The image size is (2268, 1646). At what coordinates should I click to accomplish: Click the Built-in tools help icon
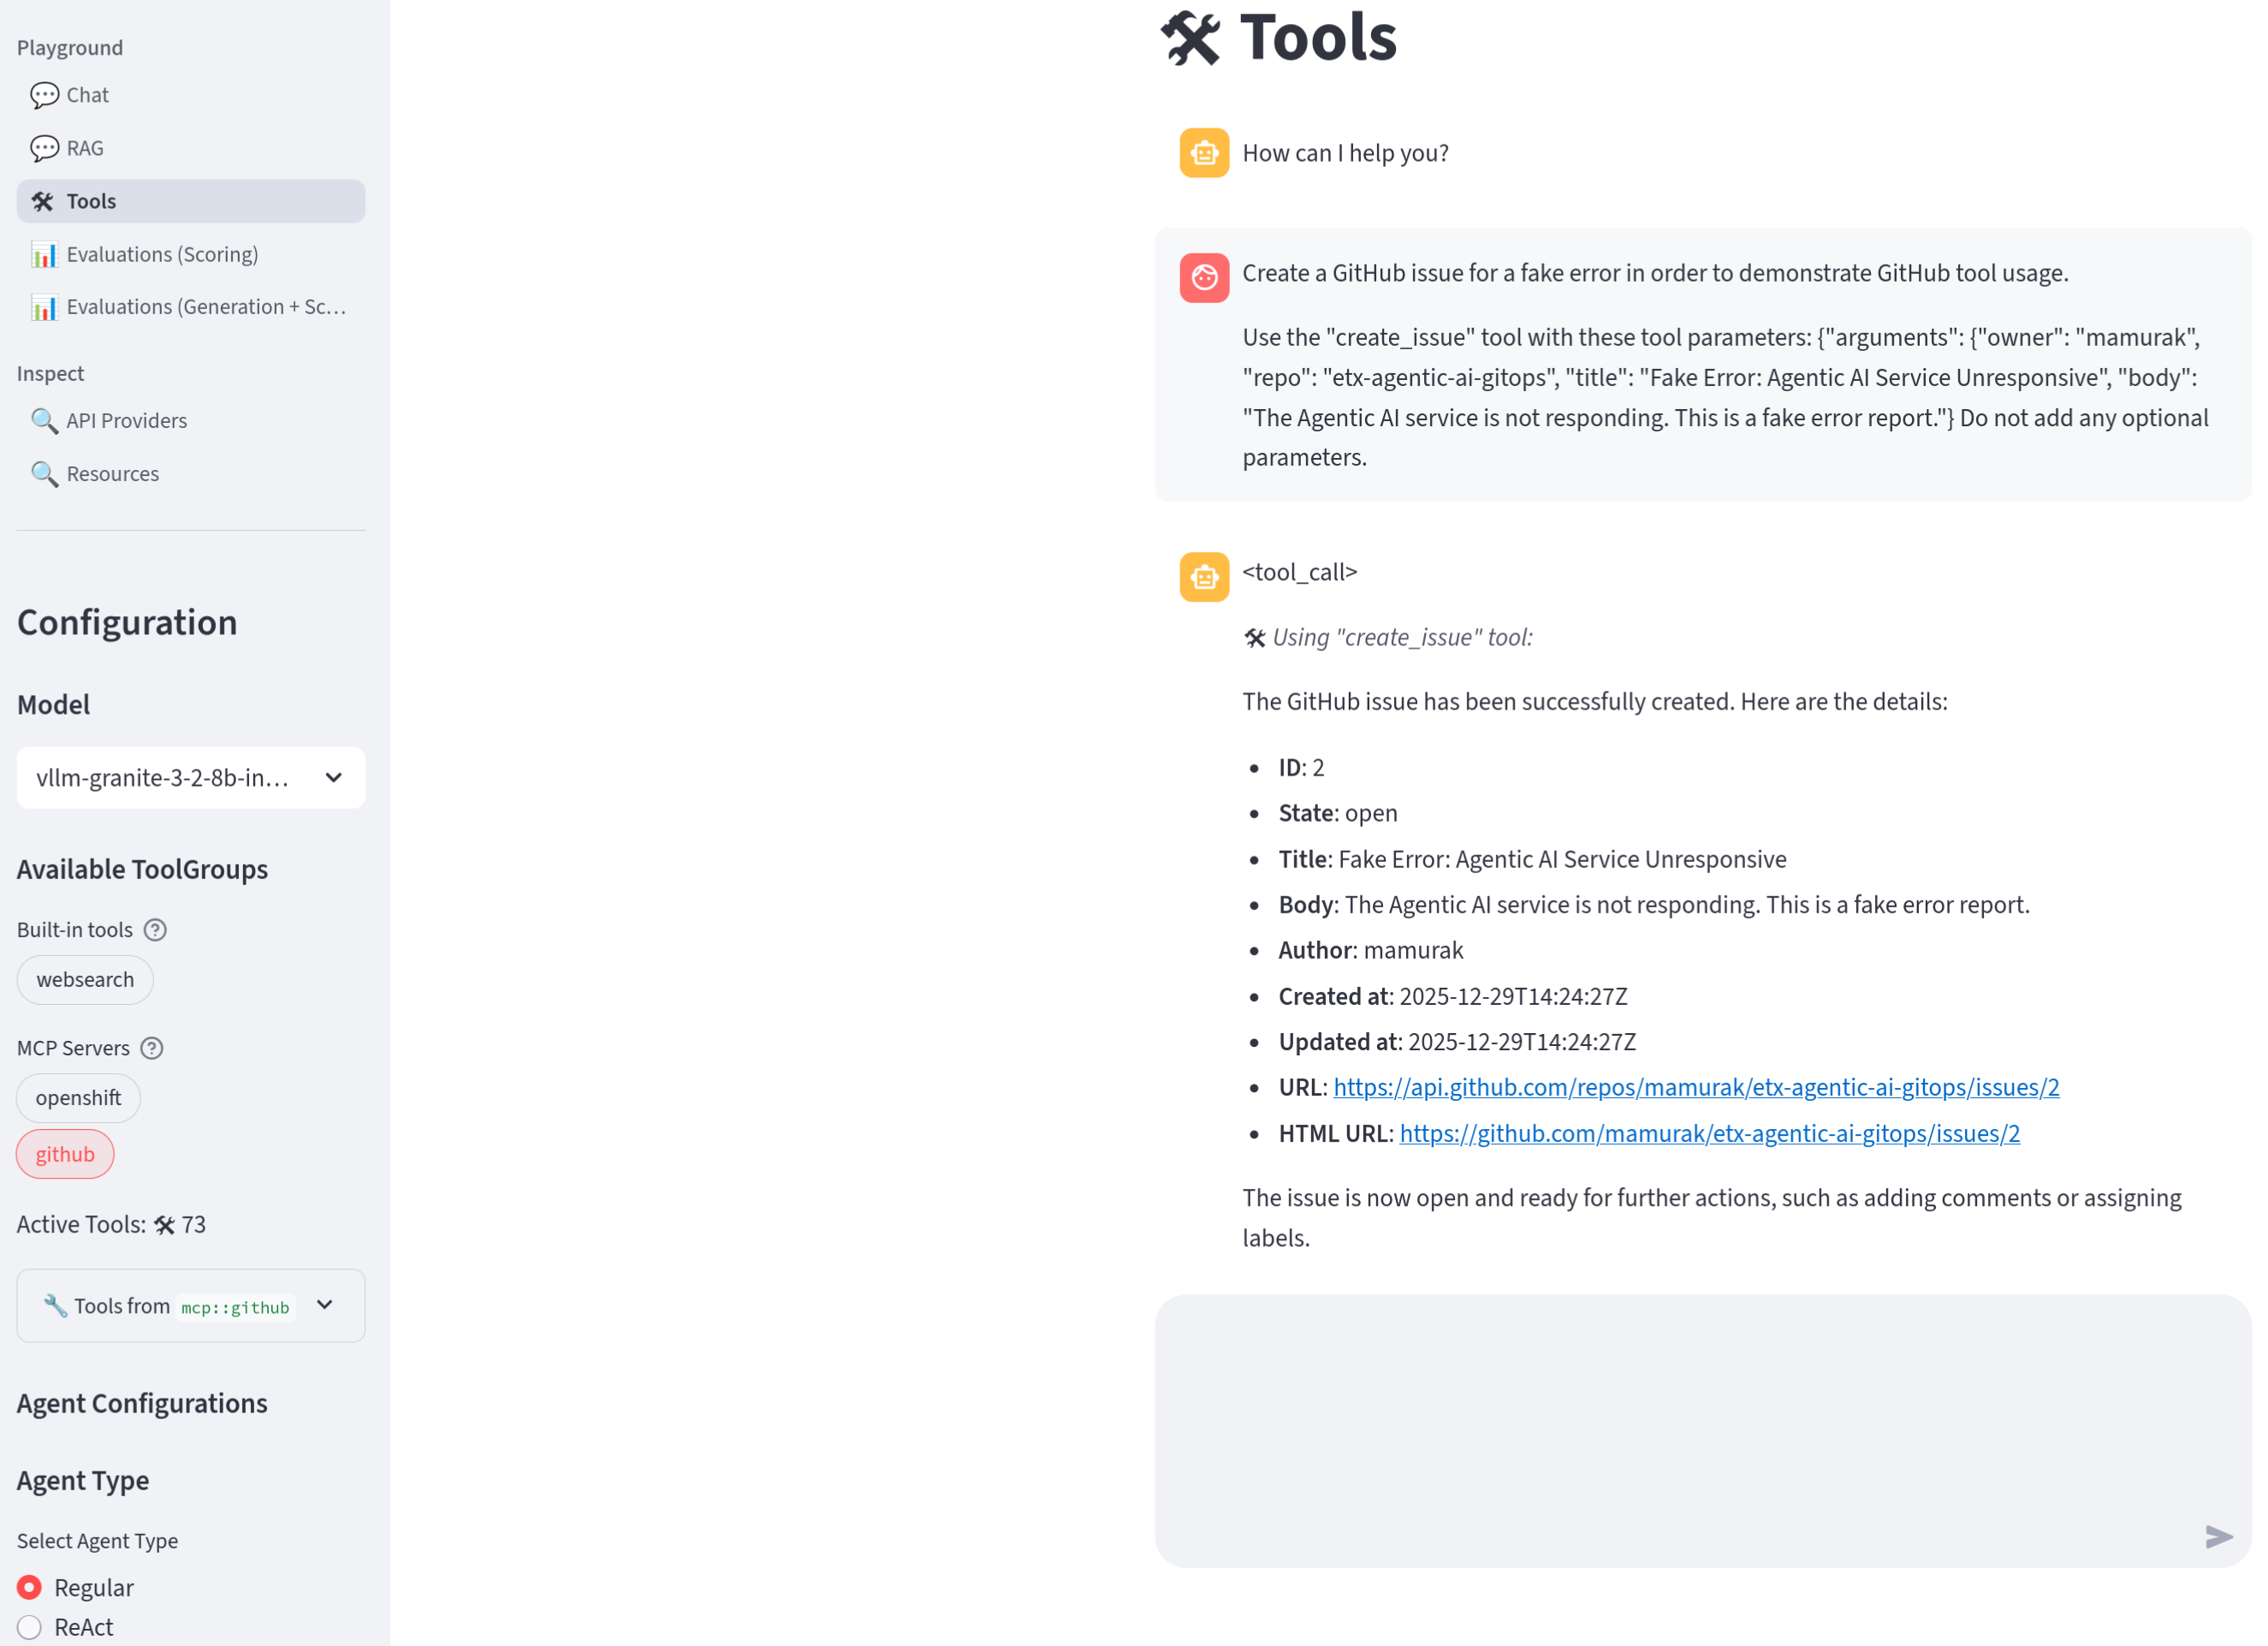tap(155, 930)
